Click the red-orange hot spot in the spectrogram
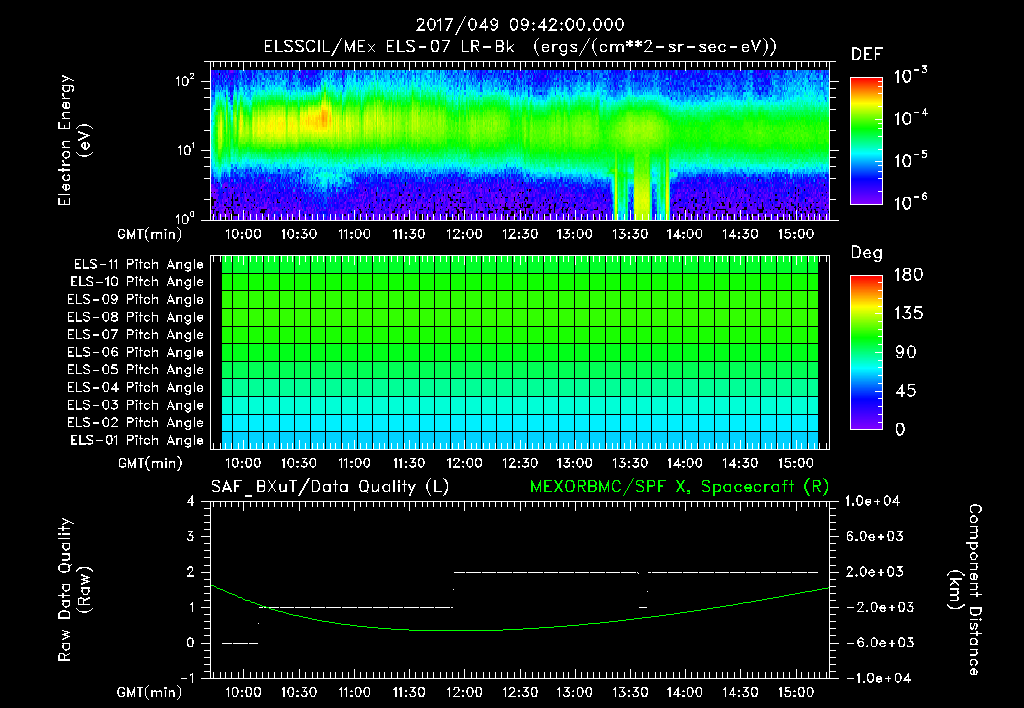The image size is (1024, 708). pyautogui.click(x=323, y=118)
